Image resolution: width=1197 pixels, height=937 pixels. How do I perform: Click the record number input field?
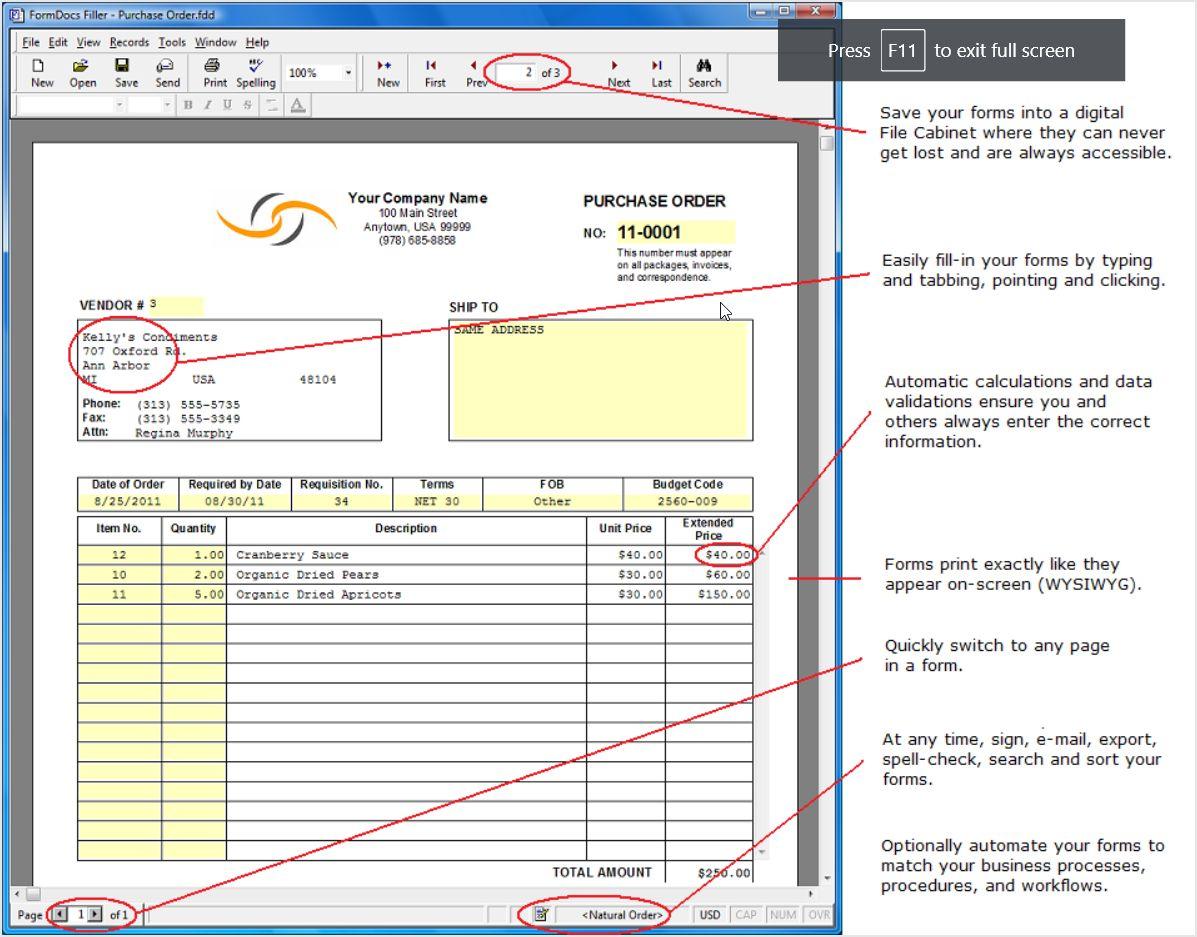tap(516, 73)
